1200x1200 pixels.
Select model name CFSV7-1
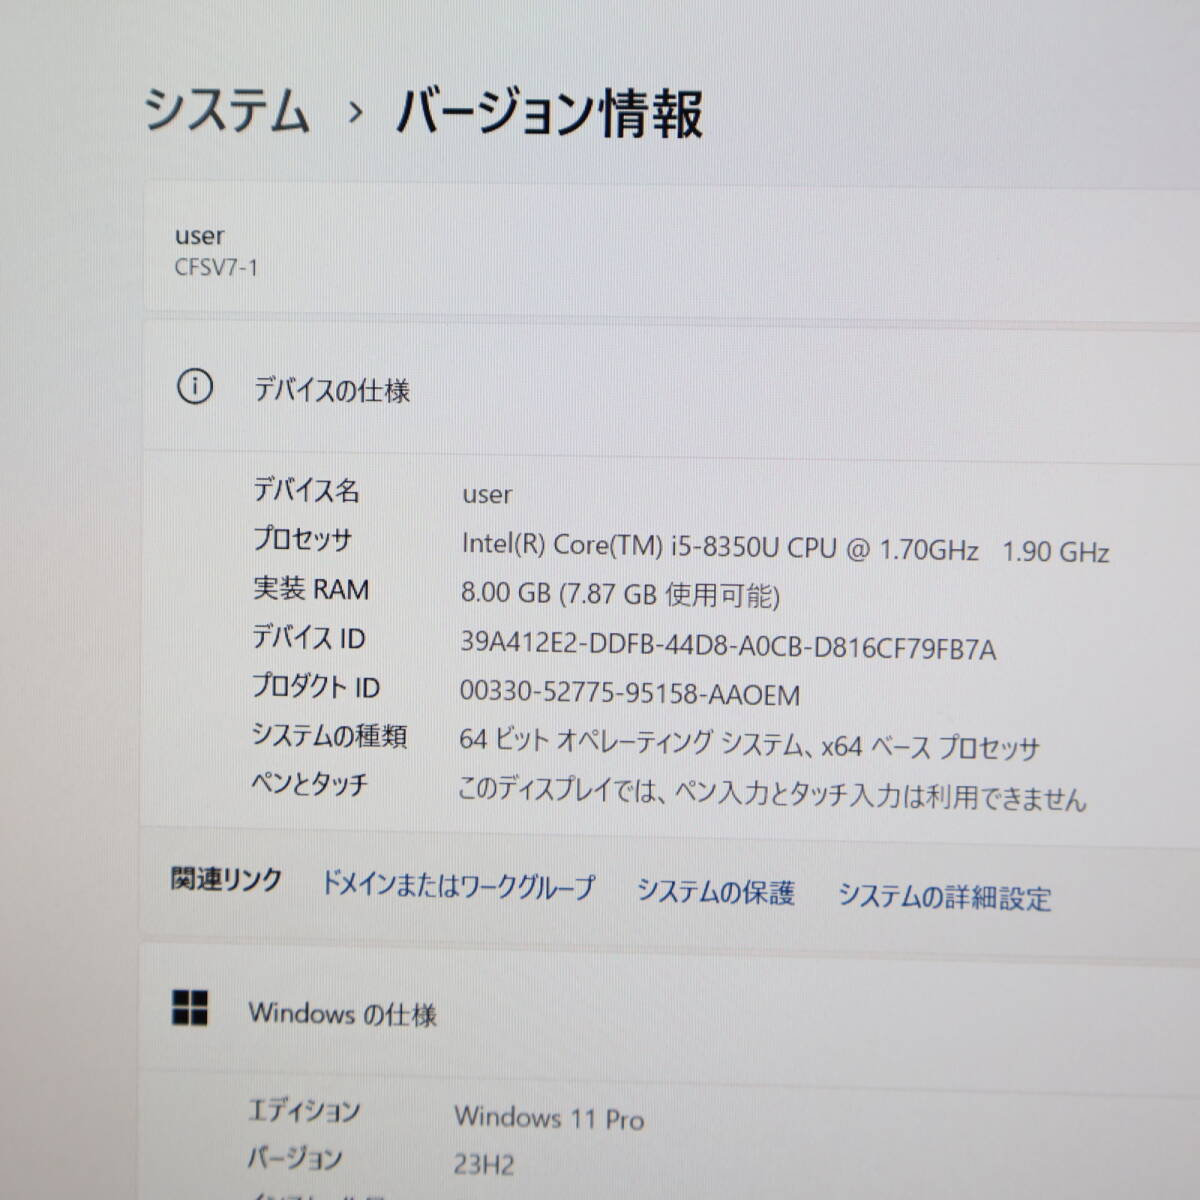(216, 267)
